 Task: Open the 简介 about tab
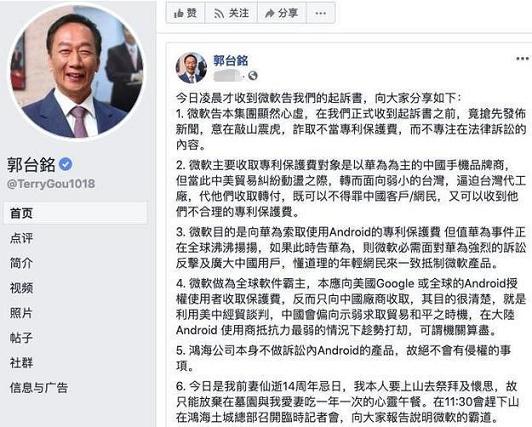[21, 263]
